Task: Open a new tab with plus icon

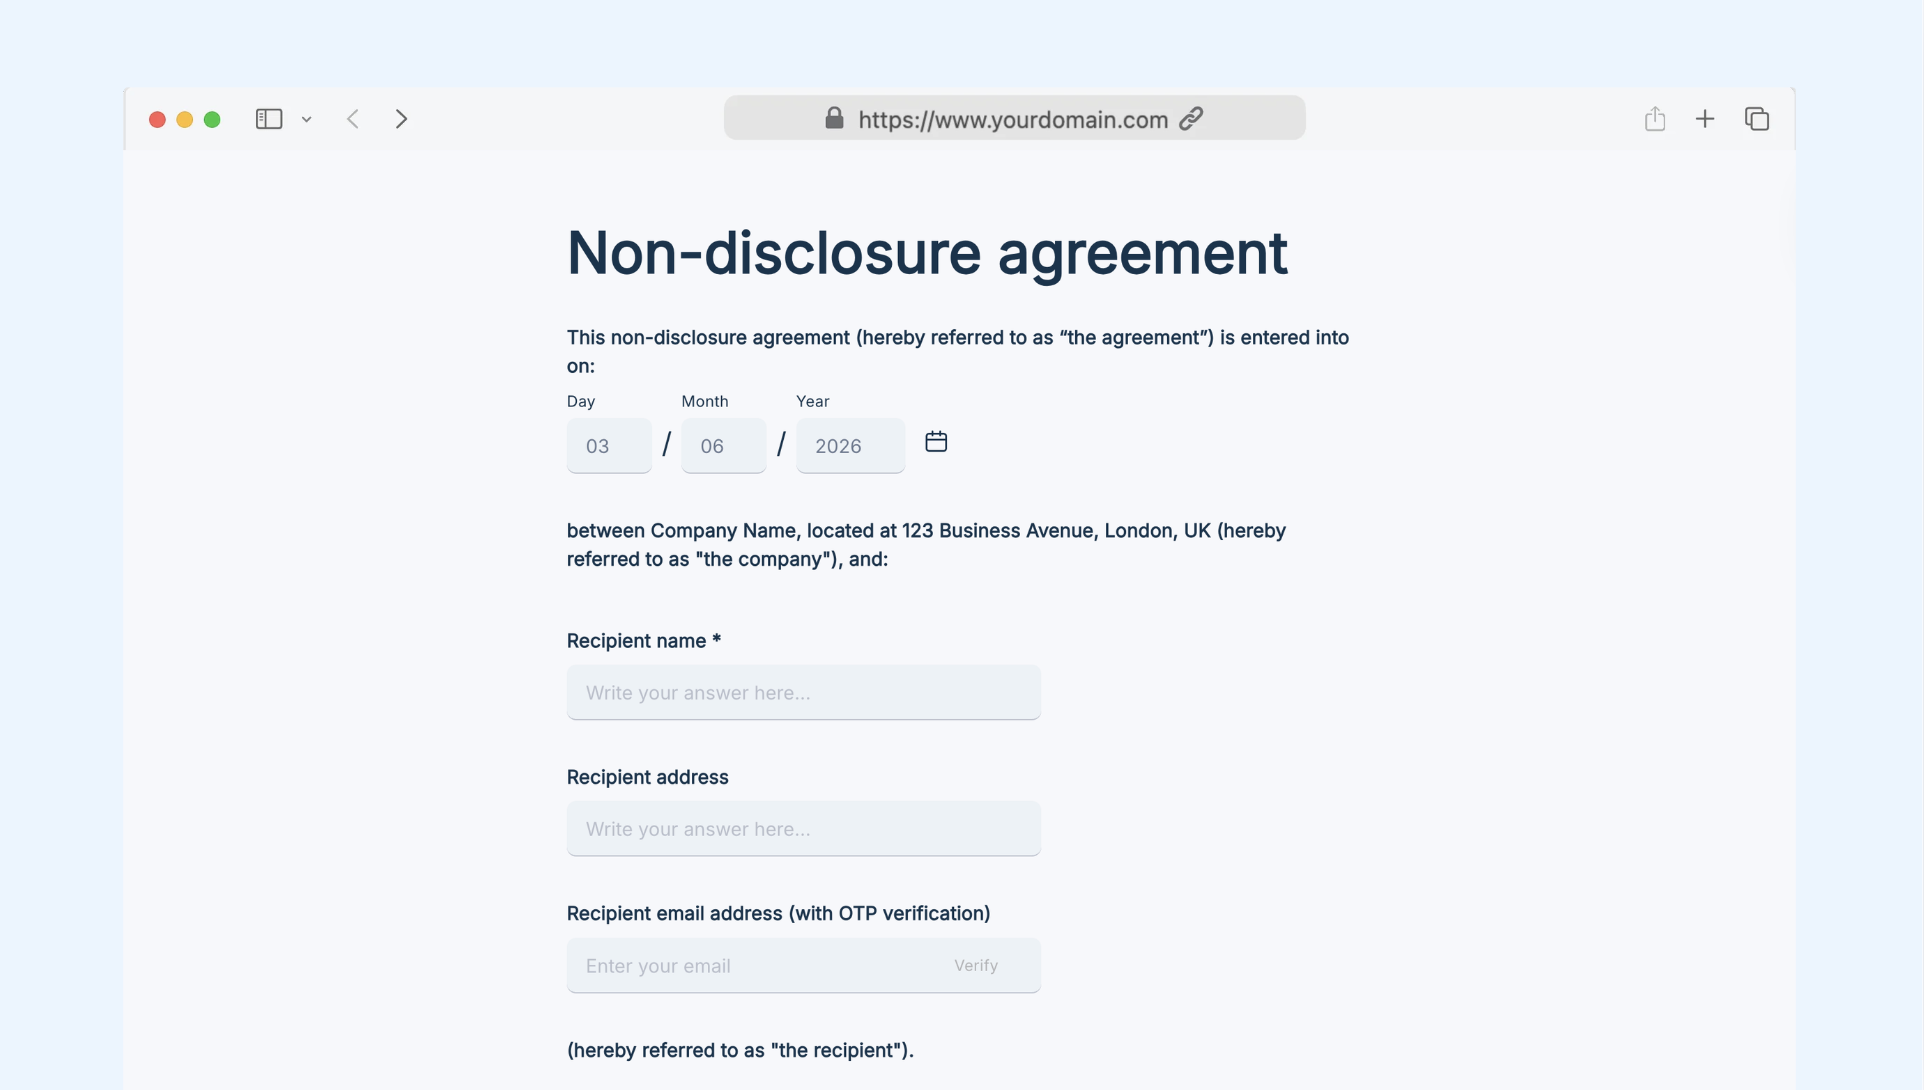Action: (x=1705, y=119)
